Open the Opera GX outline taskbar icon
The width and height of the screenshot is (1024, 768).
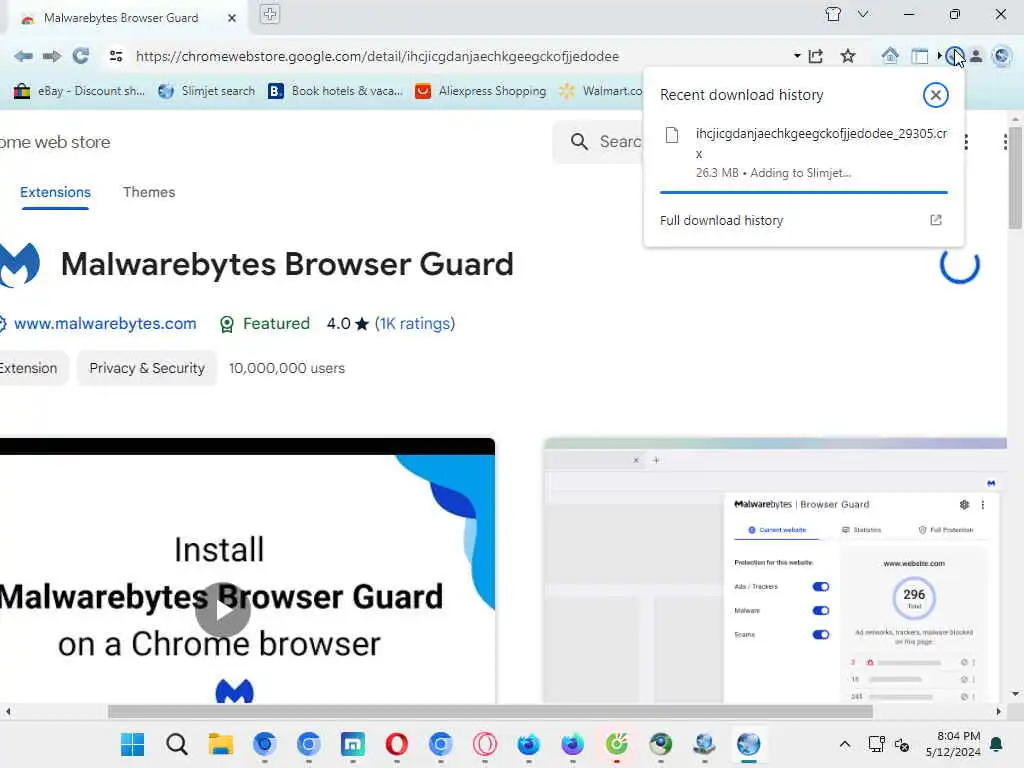(485, 744)
